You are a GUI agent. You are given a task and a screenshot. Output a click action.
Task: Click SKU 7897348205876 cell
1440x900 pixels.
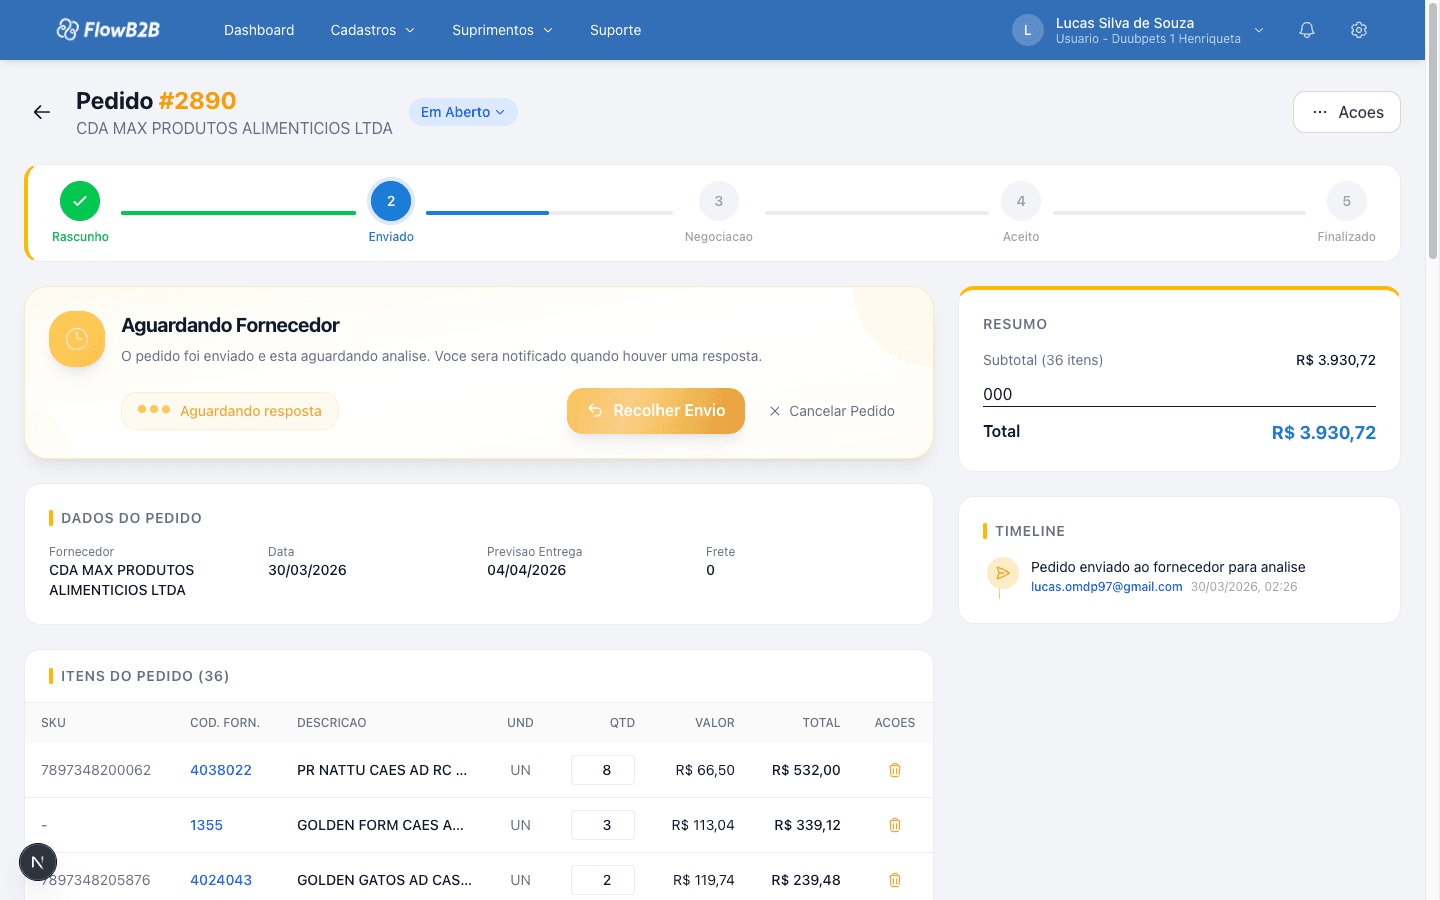click(x=96, y=880)
